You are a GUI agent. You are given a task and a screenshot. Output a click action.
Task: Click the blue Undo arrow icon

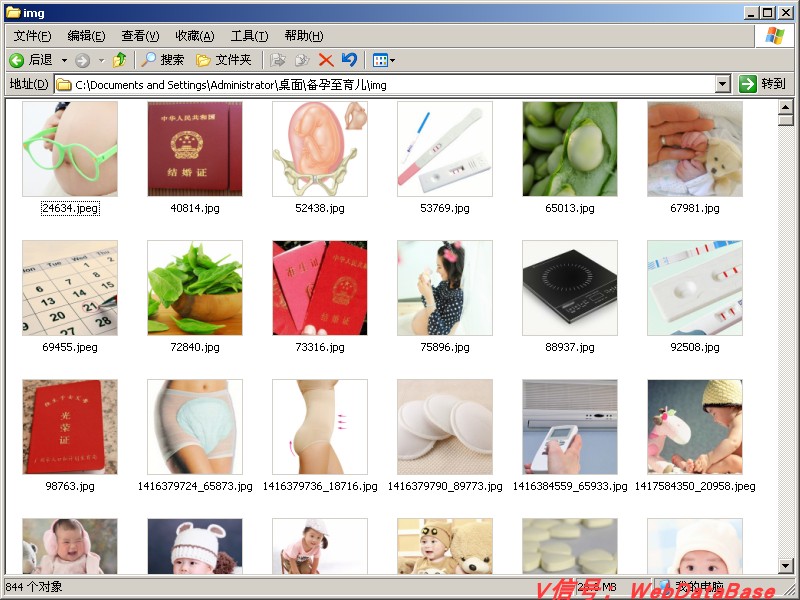click(x=349, y=60)
